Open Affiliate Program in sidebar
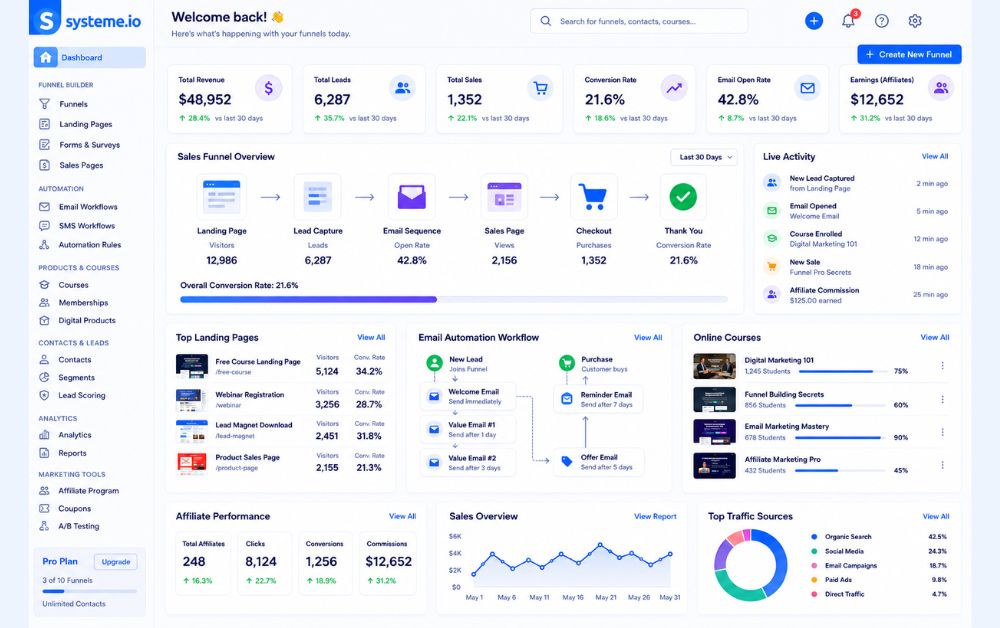1000x628 pixels. click(89, 491)
